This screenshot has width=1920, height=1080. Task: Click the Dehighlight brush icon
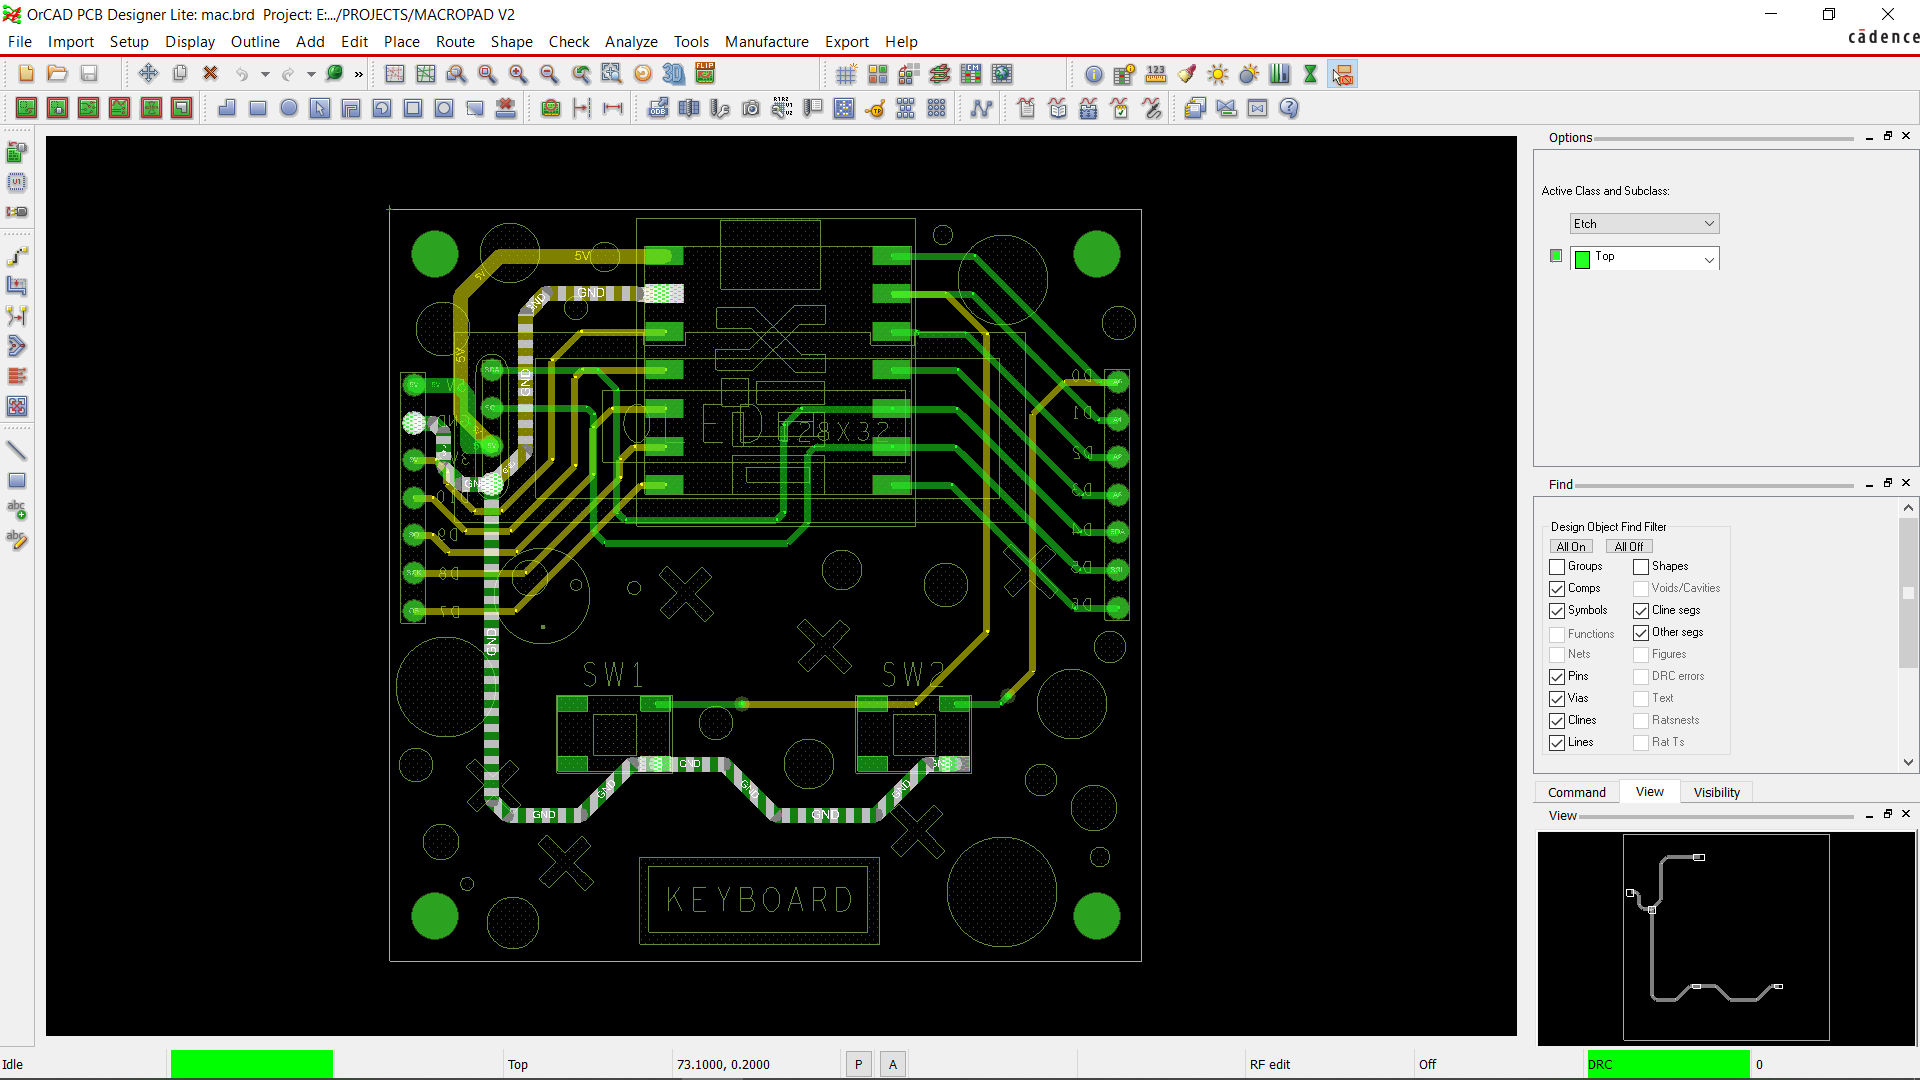coord(1187,74)
